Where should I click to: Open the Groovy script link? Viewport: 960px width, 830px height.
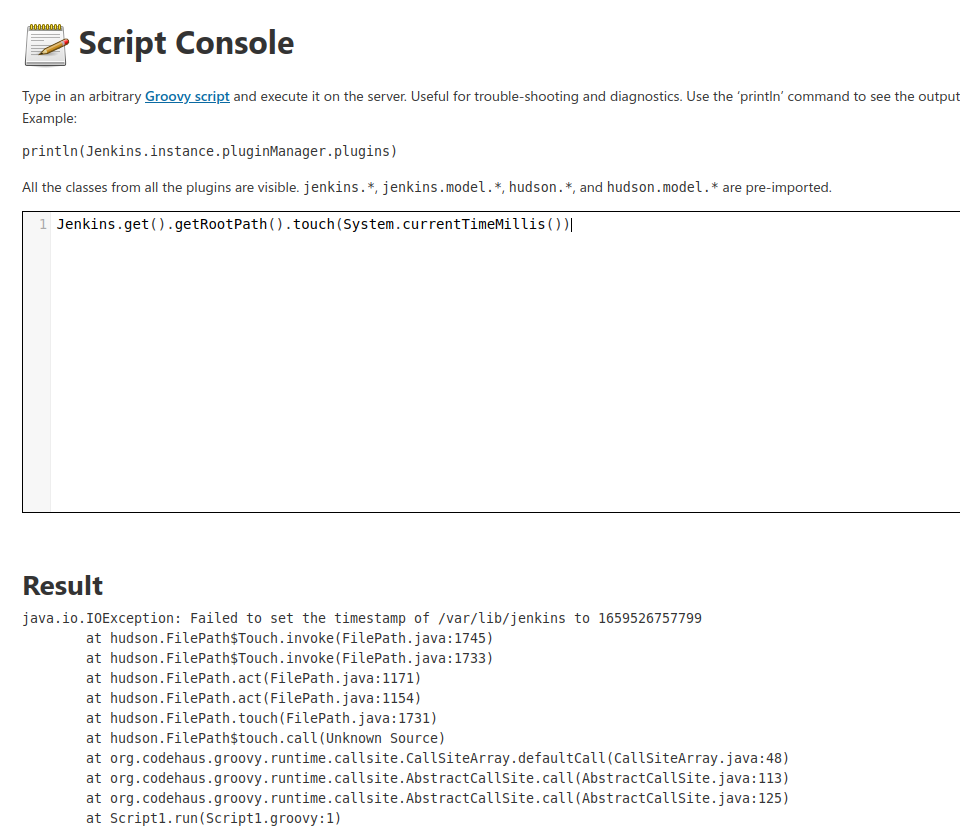(187, 97)
